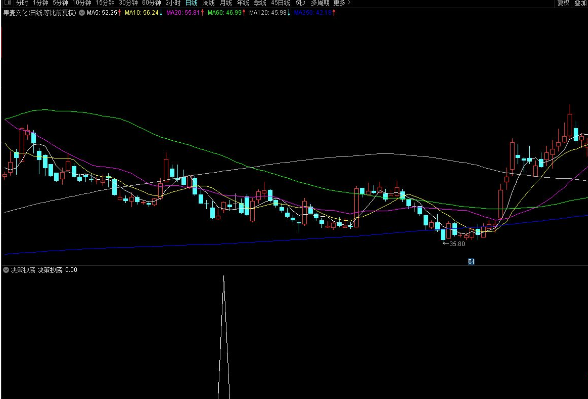
Task: Switch to the highlighted 日线 daily tab
Action: tap(191, 3)
